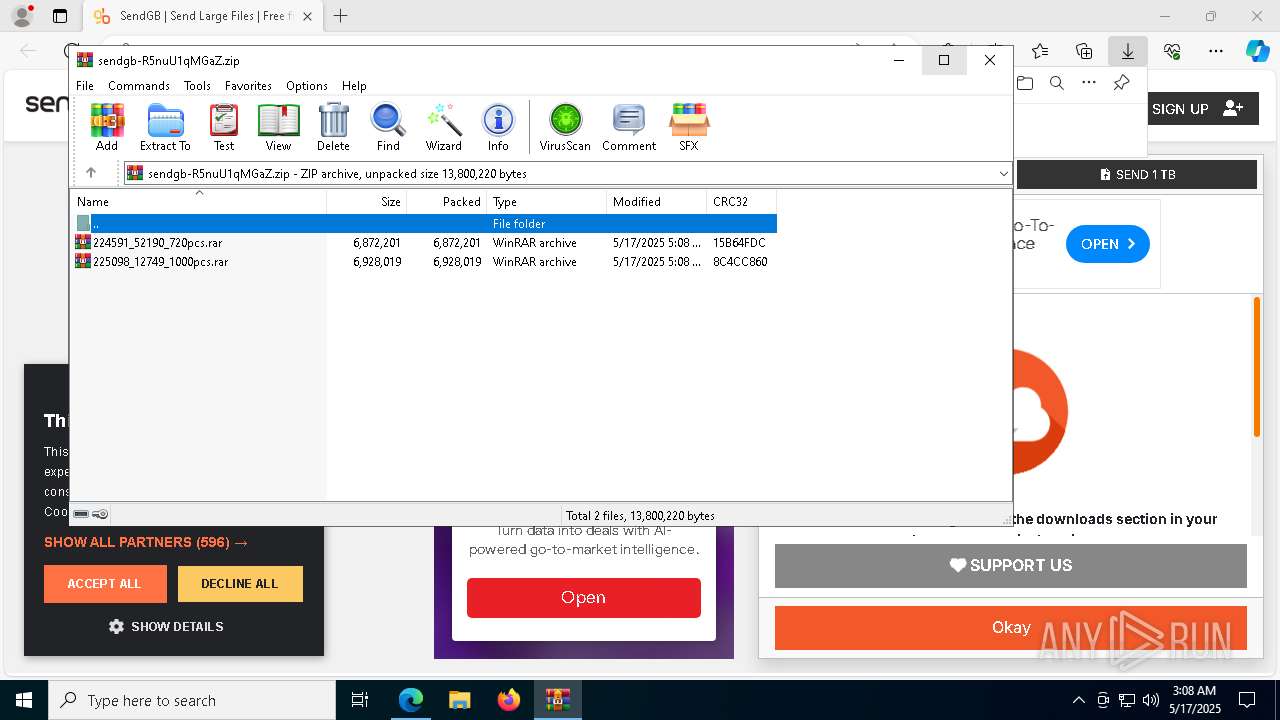Click SEND 1 TB button
The width and height of the screenshot is (1280, 720).
tap(1137, 174)
